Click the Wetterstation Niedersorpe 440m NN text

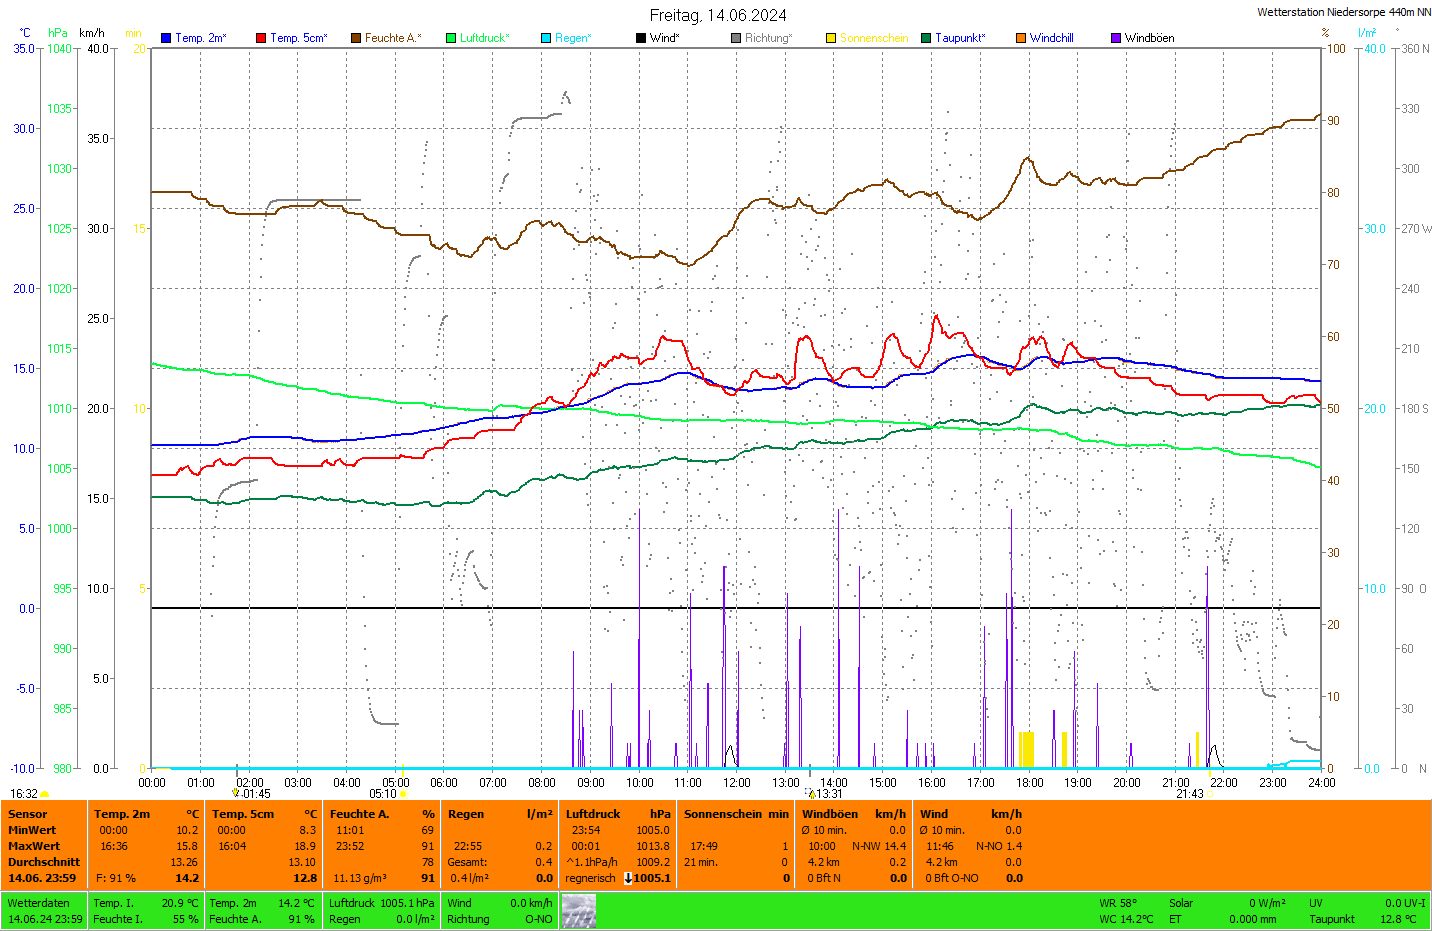click(1343, 12)
